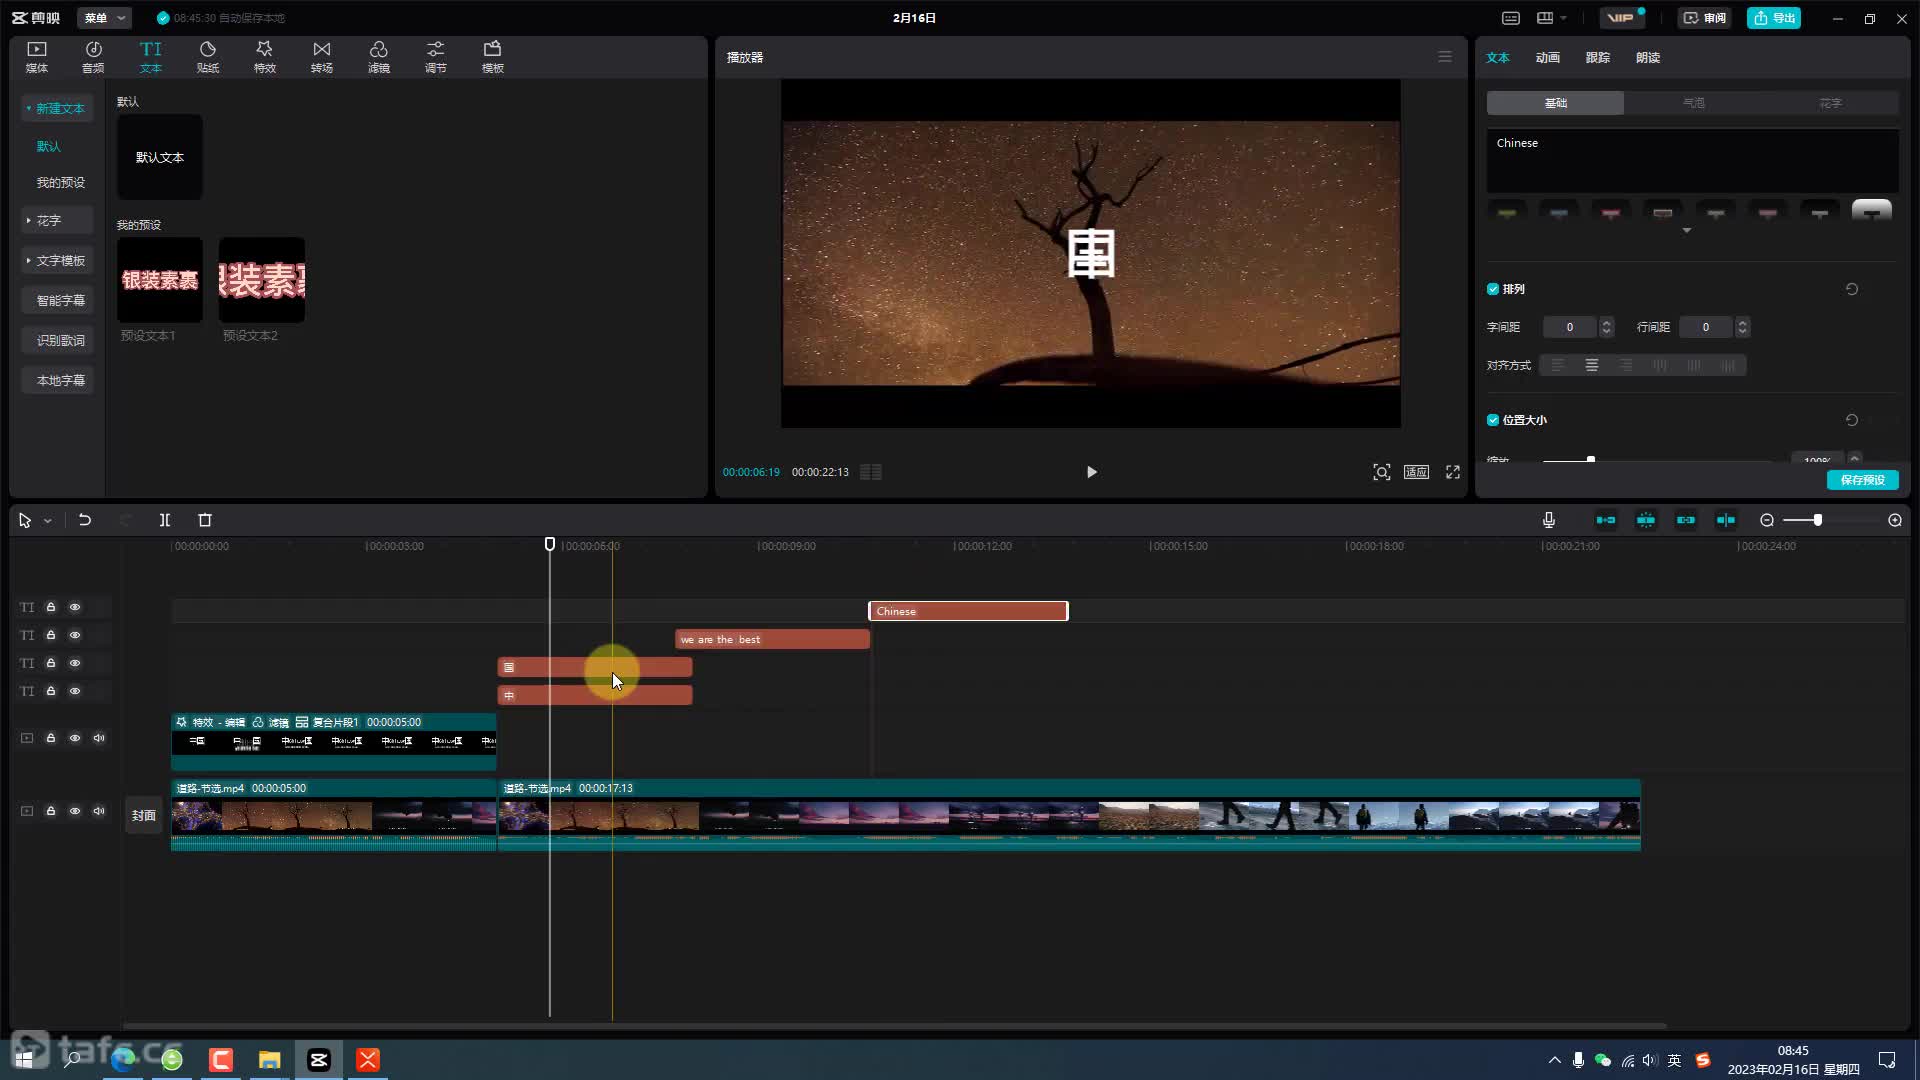Reset the 排列 arrangement settings
Screen dimensions: 1920x1080
tap(1852, 289)
